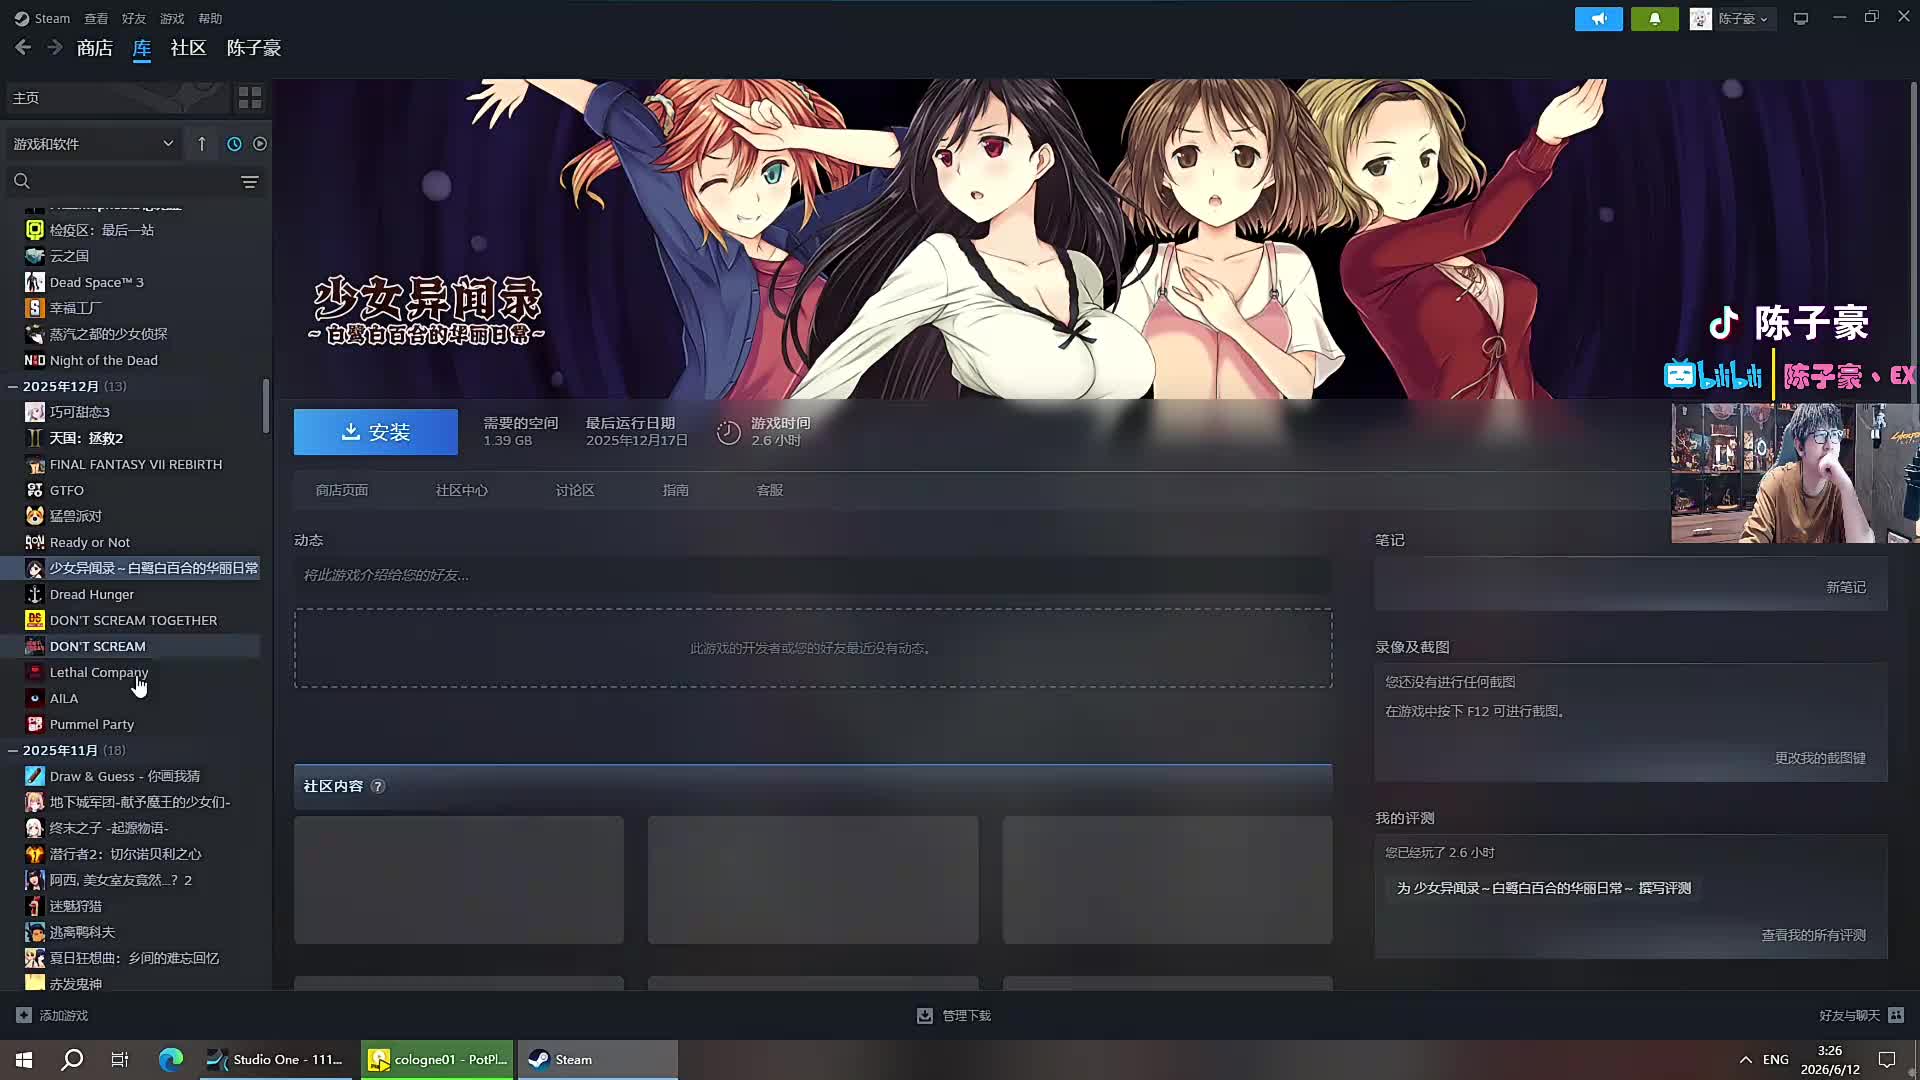
Task: Switch to Studio One taskbar window
Action: 277,1060
